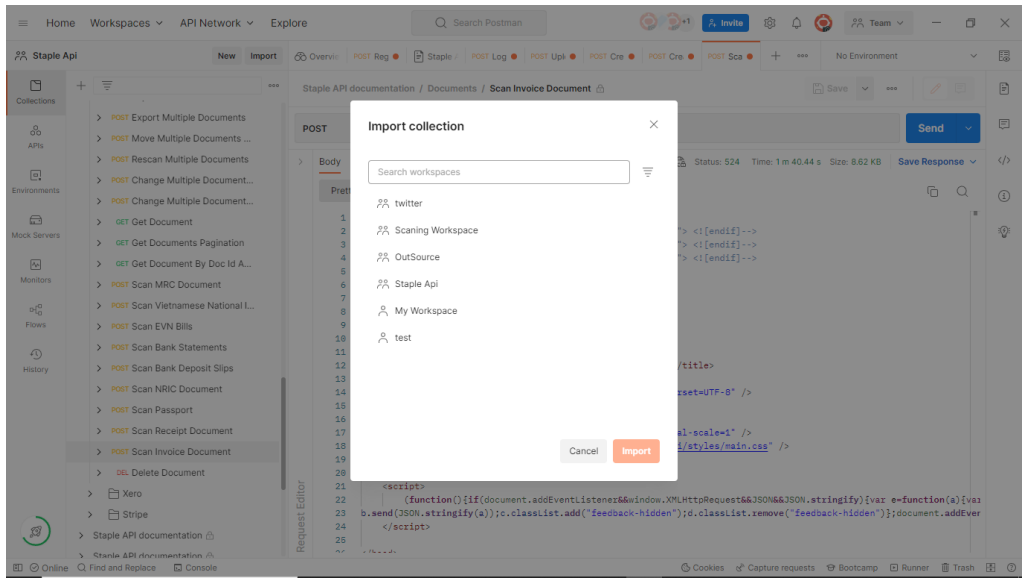The width and height of the screenshot is (1027, 585).
Task: Close the Import collection dialog
Action: click(x=654, y=124)
